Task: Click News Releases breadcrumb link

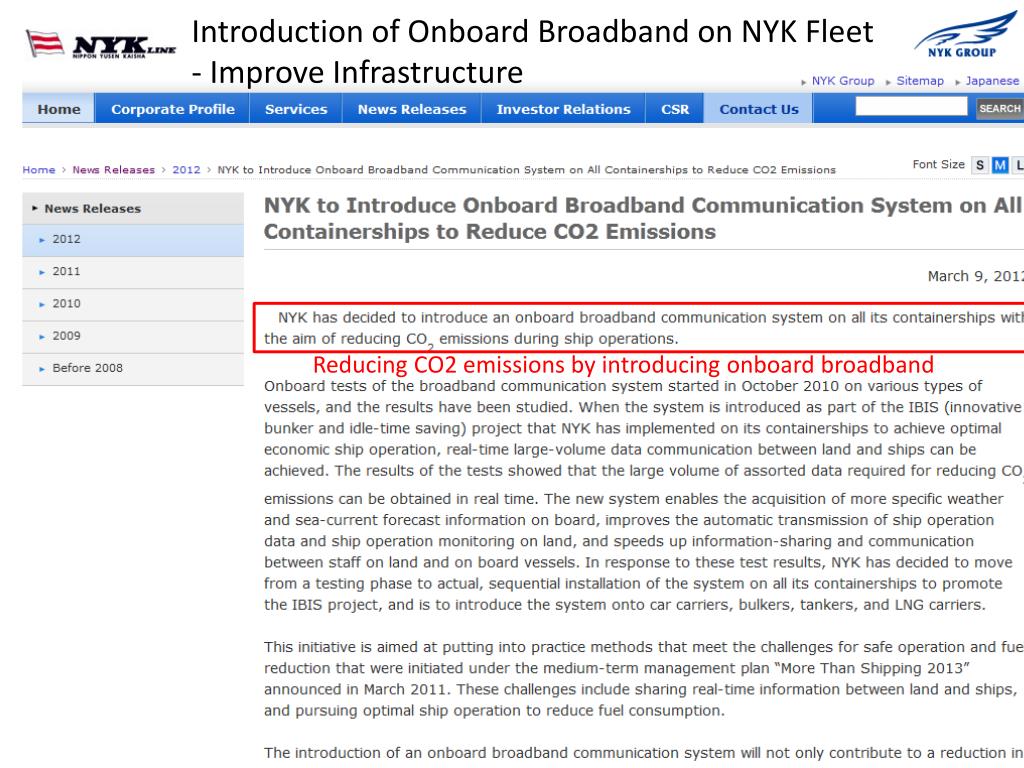Action: tap(114, 170)
